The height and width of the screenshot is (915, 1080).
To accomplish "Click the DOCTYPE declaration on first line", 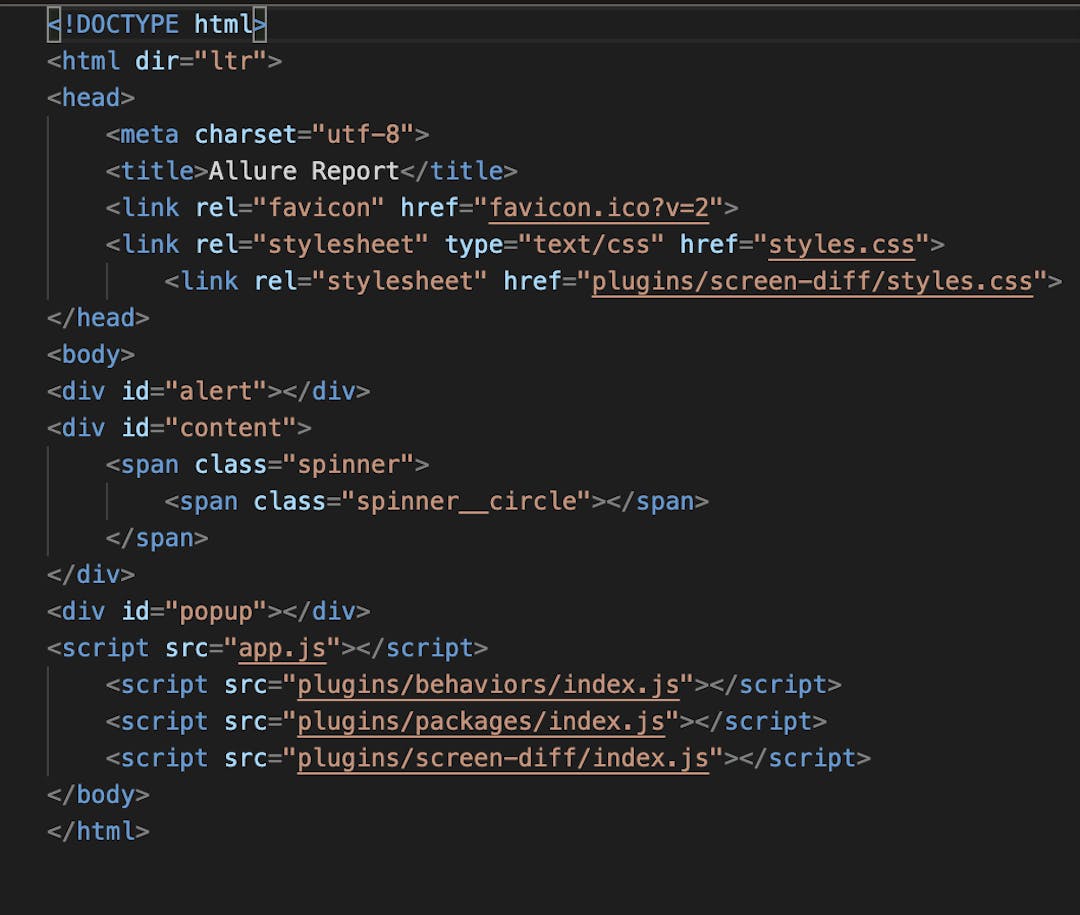I will pos(157,24).
